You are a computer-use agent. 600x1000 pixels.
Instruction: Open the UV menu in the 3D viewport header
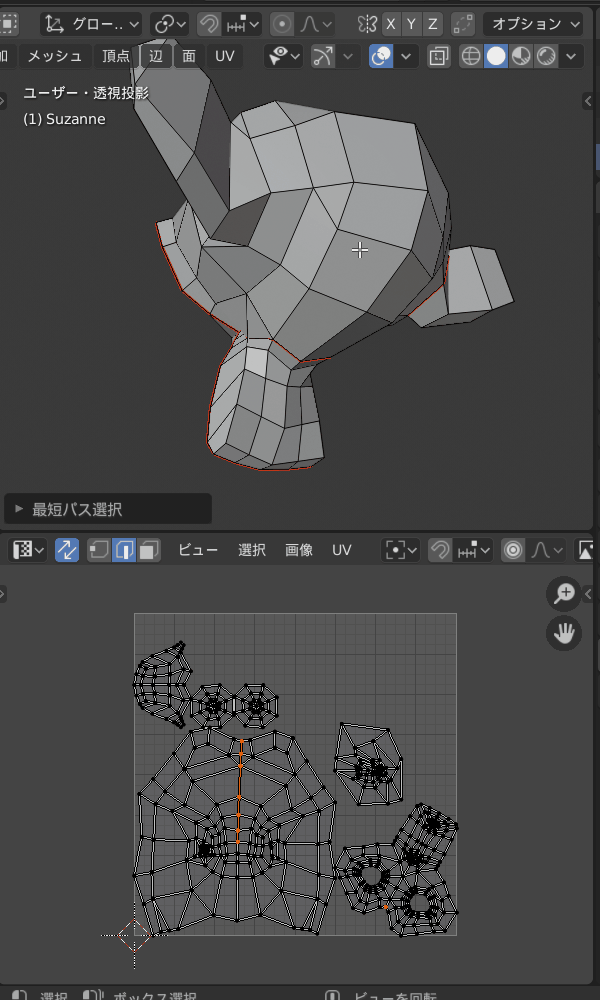[224, 56]
